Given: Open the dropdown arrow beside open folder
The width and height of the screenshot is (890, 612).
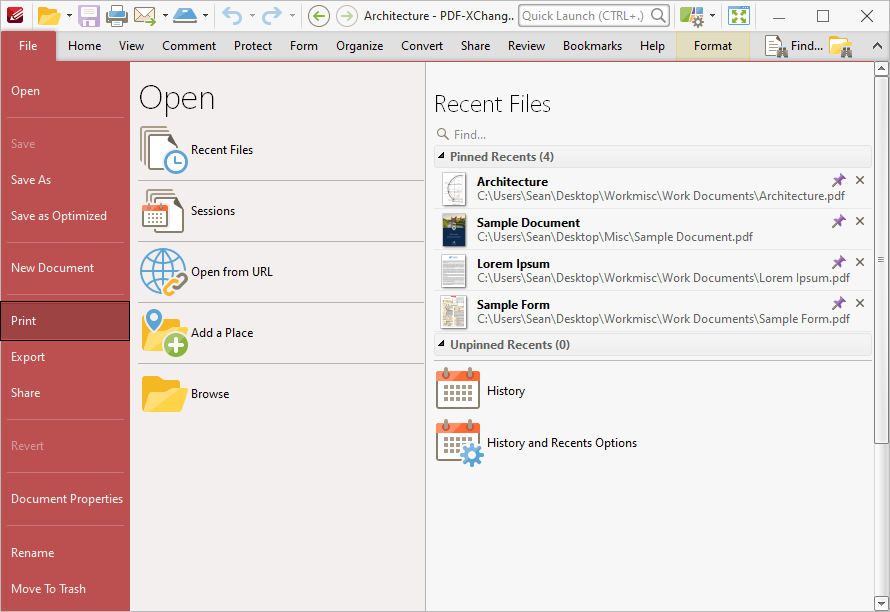Looking at the screenshot, I should pyautogui.click(x=69, y=16).
